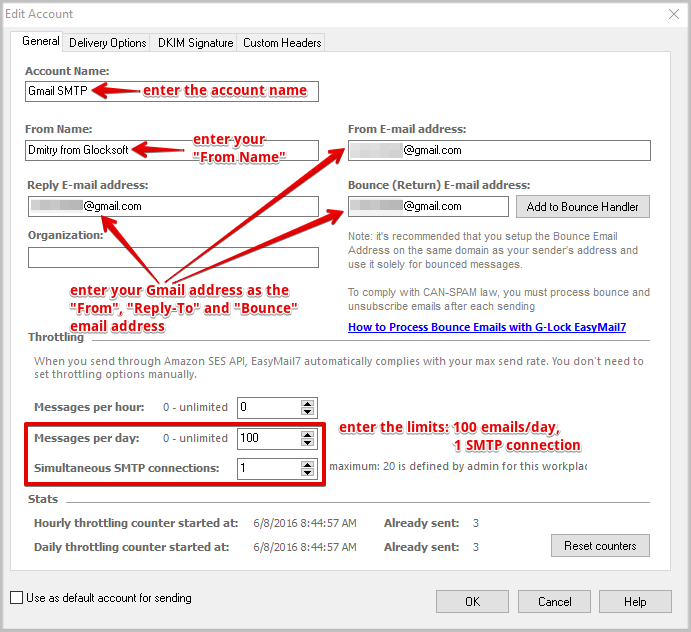The width and height of the screenshot is (691, 632).
Task: Select the General tab
Action: click(41, 42)
